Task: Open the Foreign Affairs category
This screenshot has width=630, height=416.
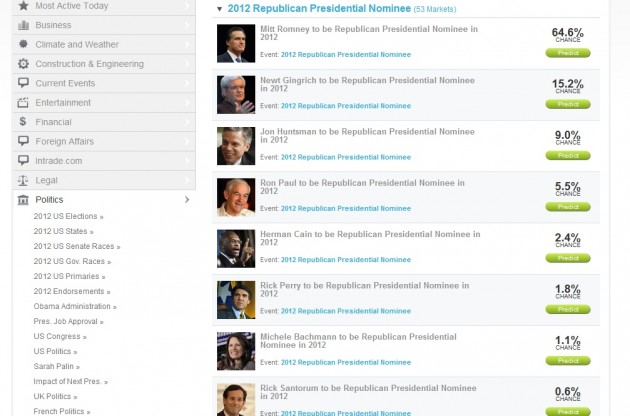Action: pos(64,141)
